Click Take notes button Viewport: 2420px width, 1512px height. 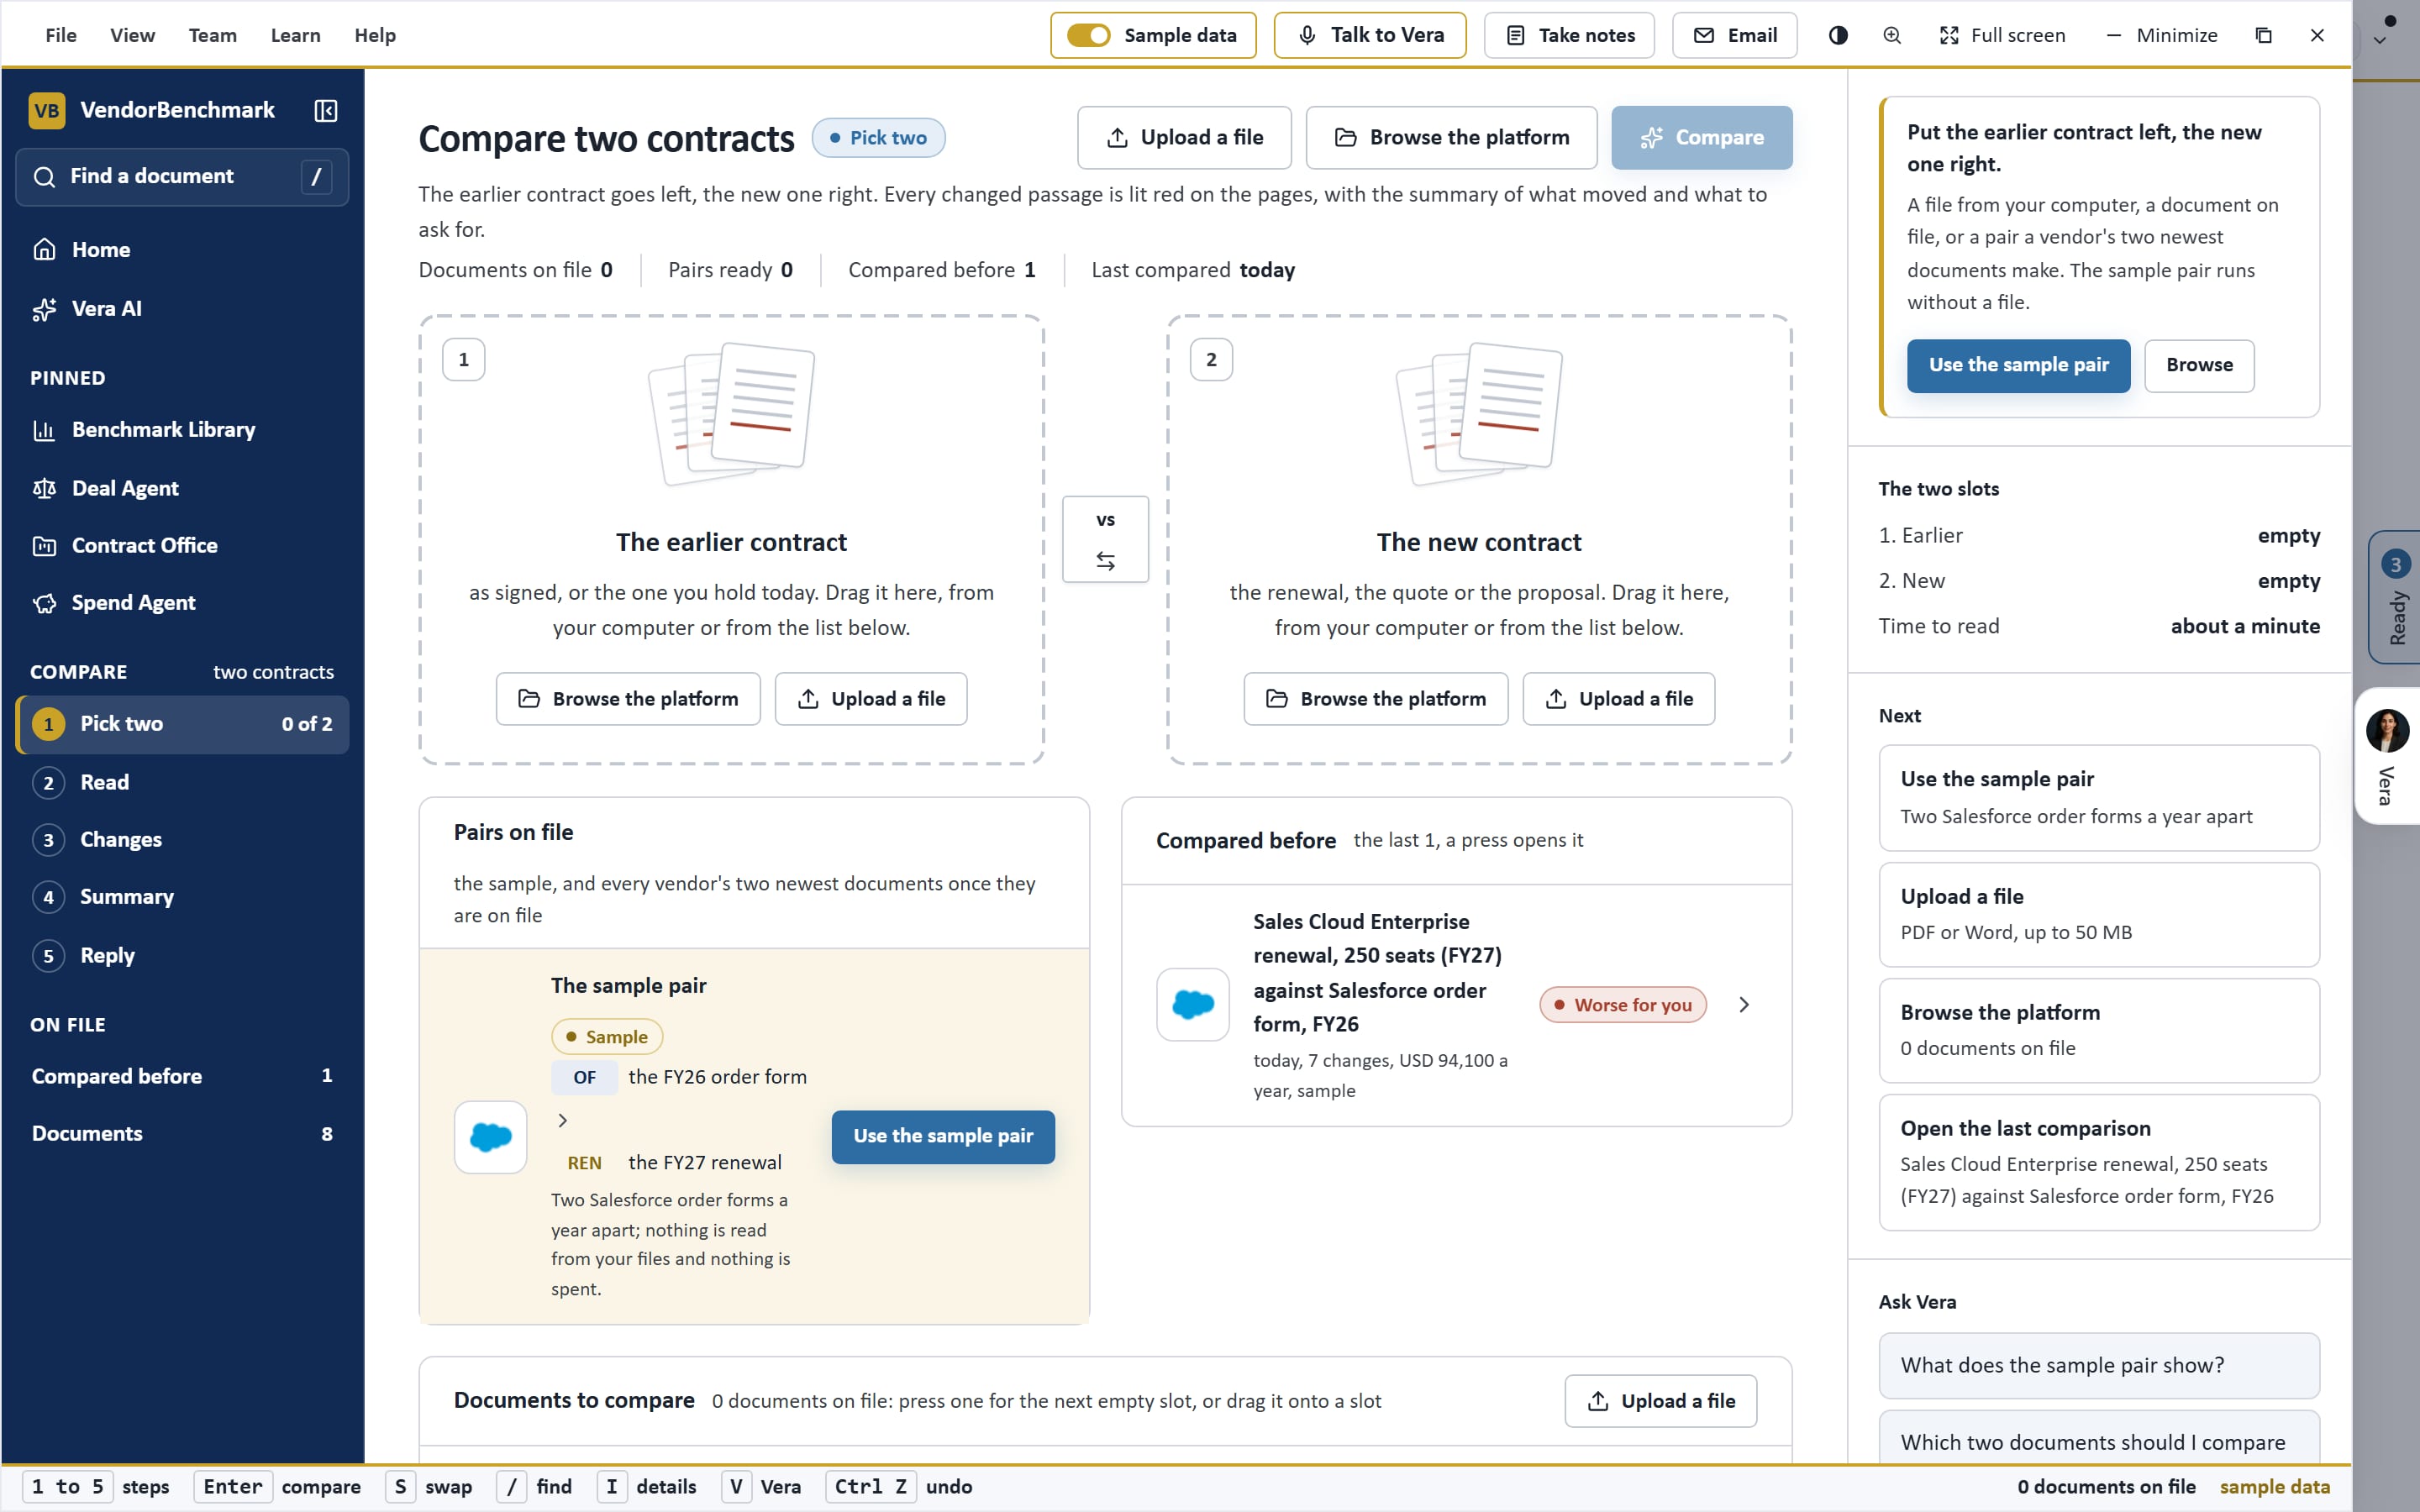(x=1569, y=35)
